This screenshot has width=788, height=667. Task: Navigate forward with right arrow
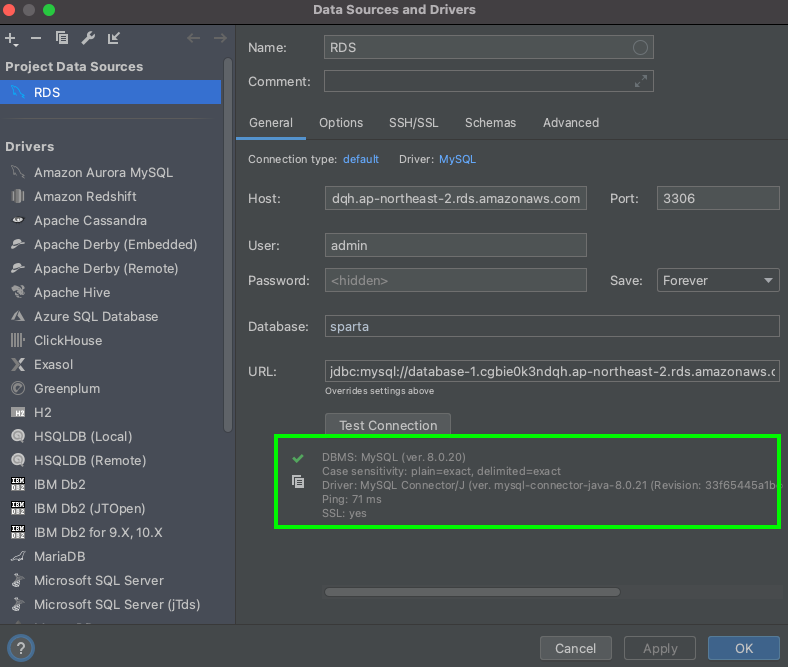coord(220,38)
